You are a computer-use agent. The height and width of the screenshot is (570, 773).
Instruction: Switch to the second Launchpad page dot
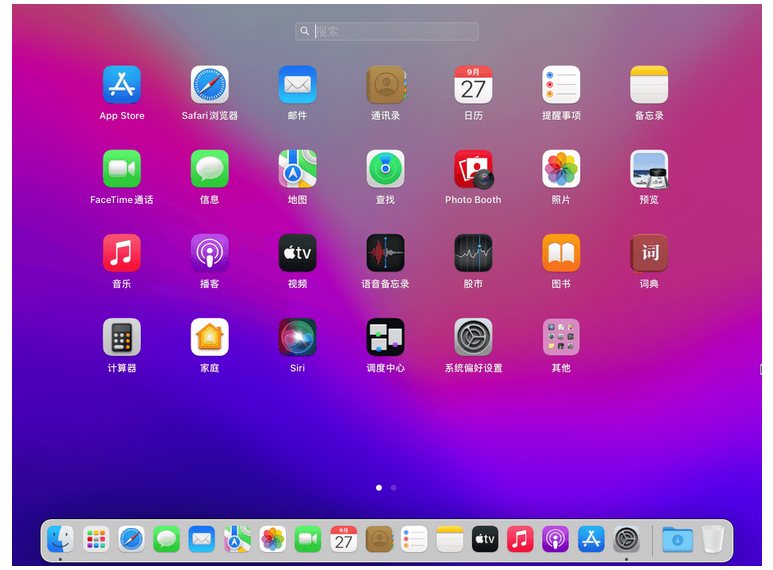click(393, 488)
